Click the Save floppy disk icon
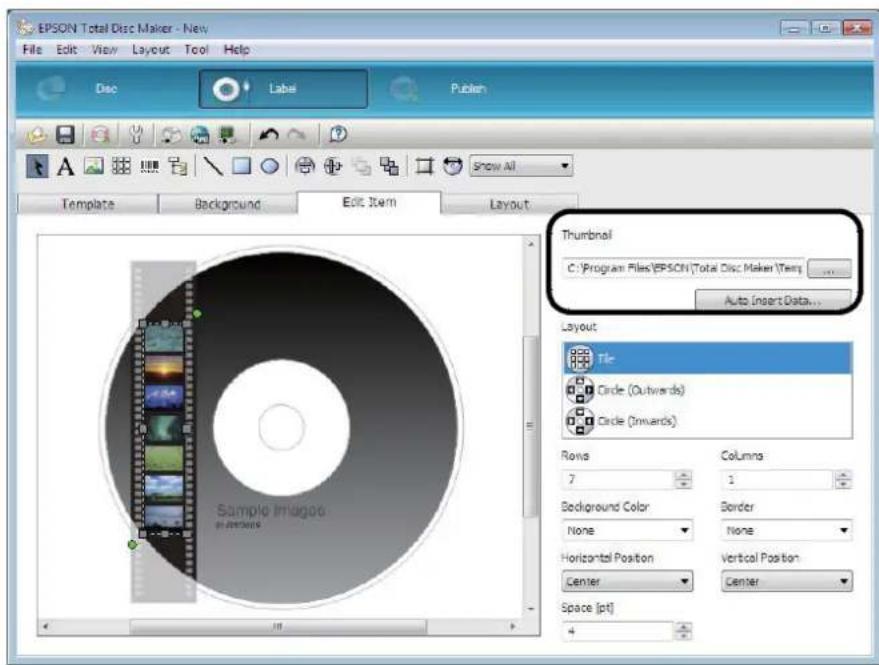Image resolution: width=879 pixels, height=665 pixels. 65,135
